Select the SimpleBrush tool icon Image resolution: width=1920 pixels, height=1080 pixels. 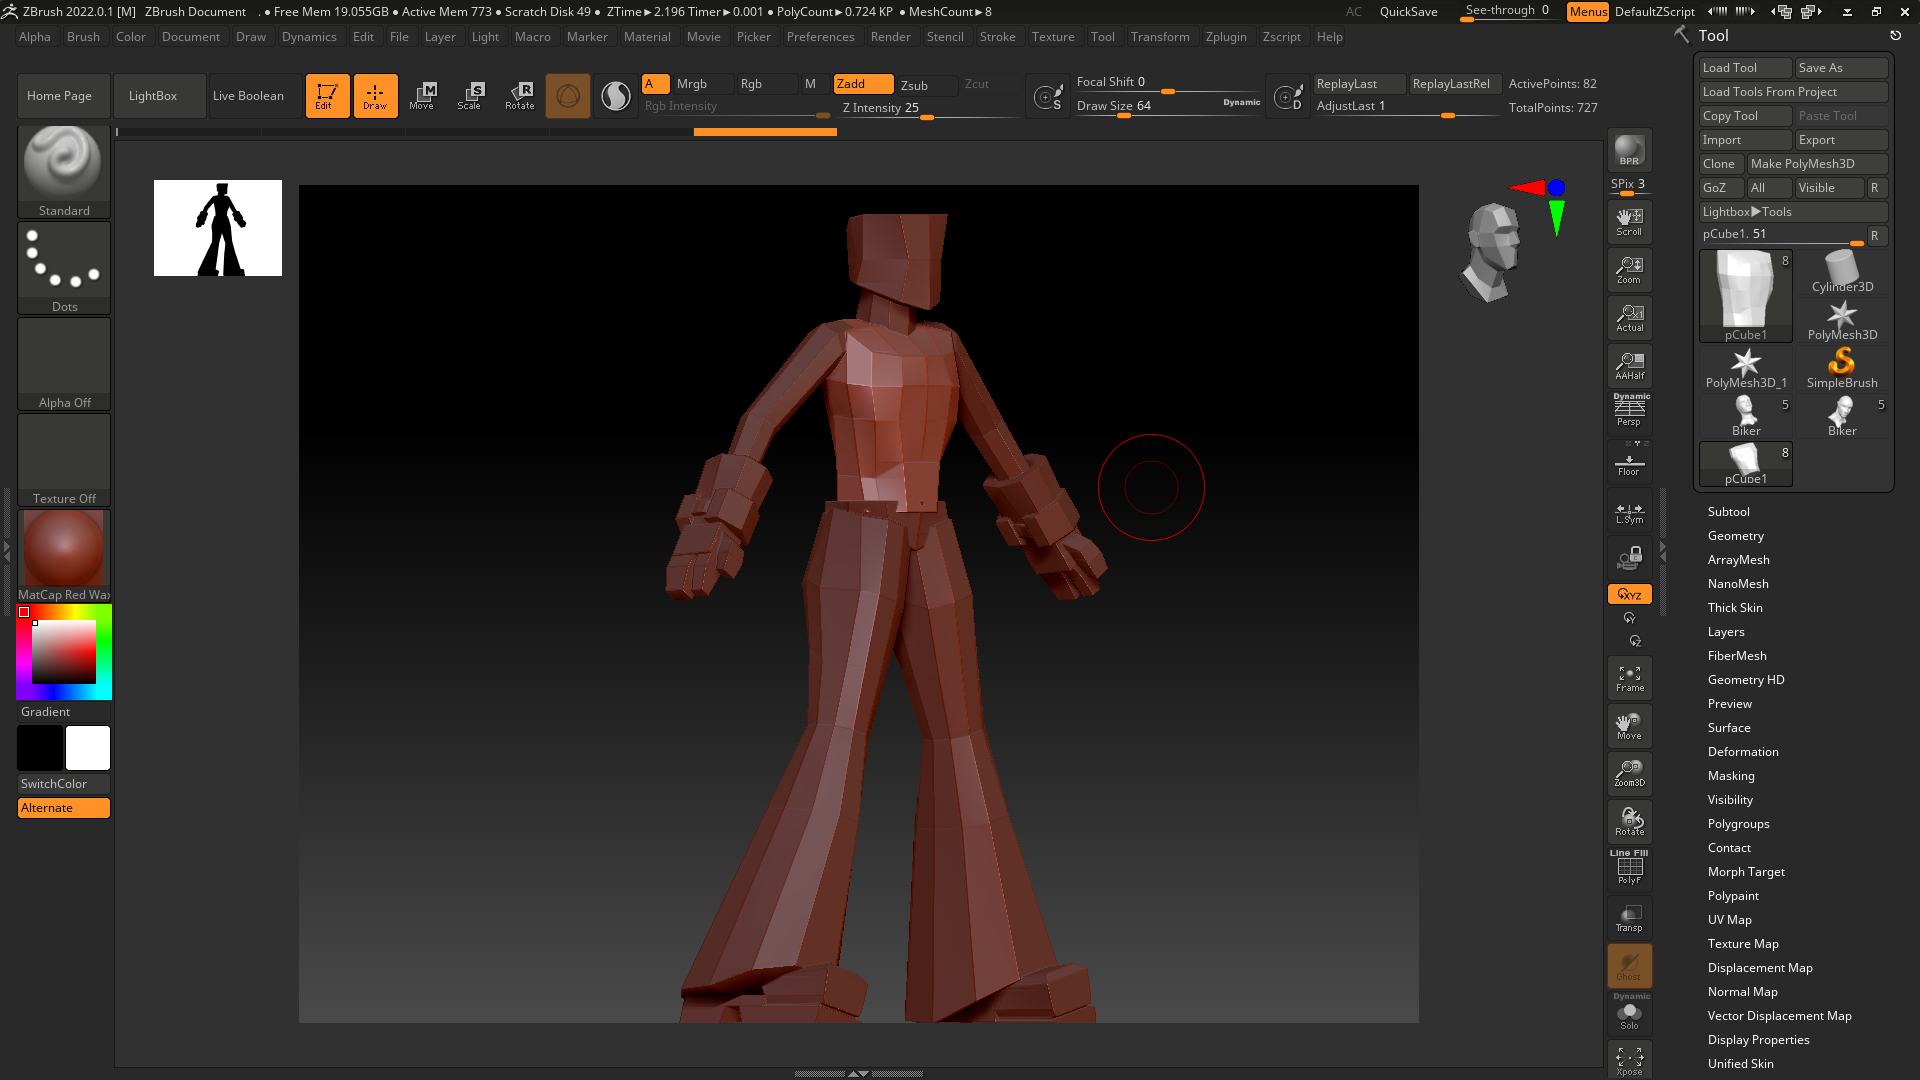point(1841,367)
